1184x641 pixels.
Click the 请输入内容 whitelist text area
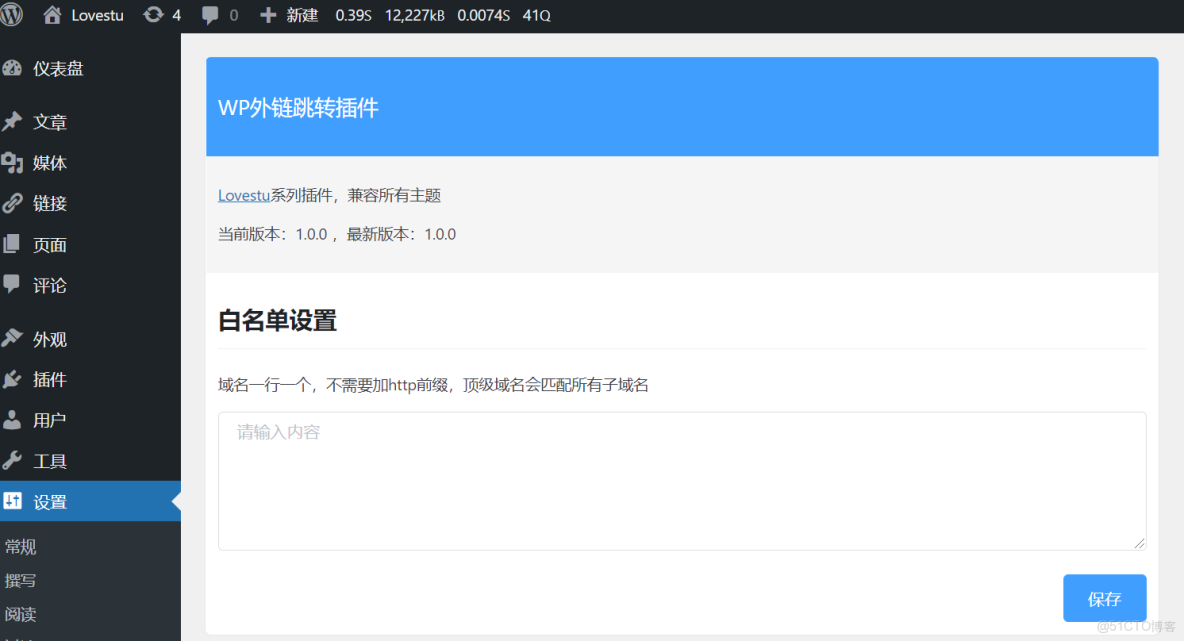pos(680,478)
